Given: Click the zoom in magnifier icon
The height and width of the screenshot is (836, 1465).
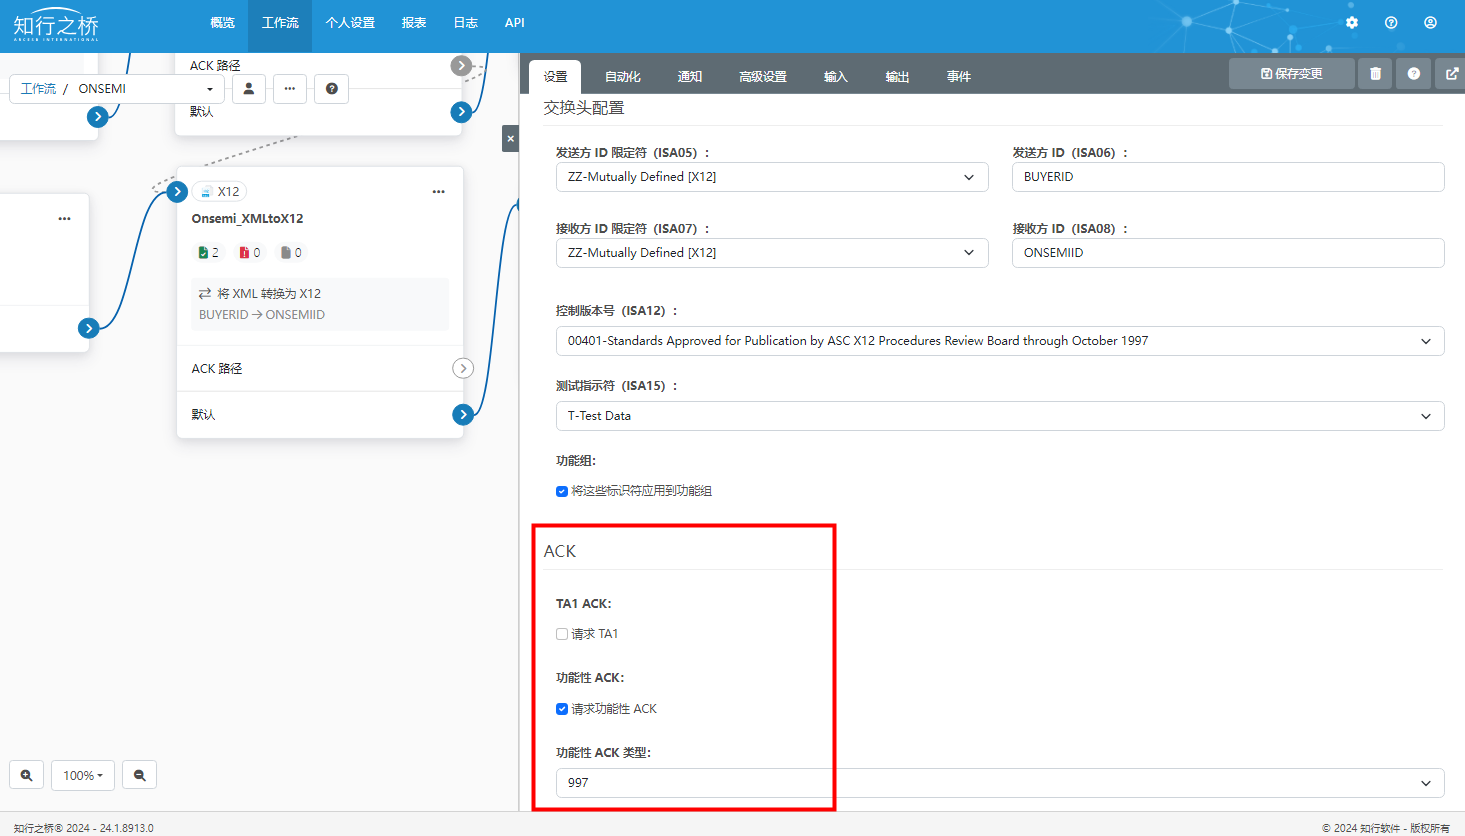Looking at the screenshot, I should coord(27,775).
